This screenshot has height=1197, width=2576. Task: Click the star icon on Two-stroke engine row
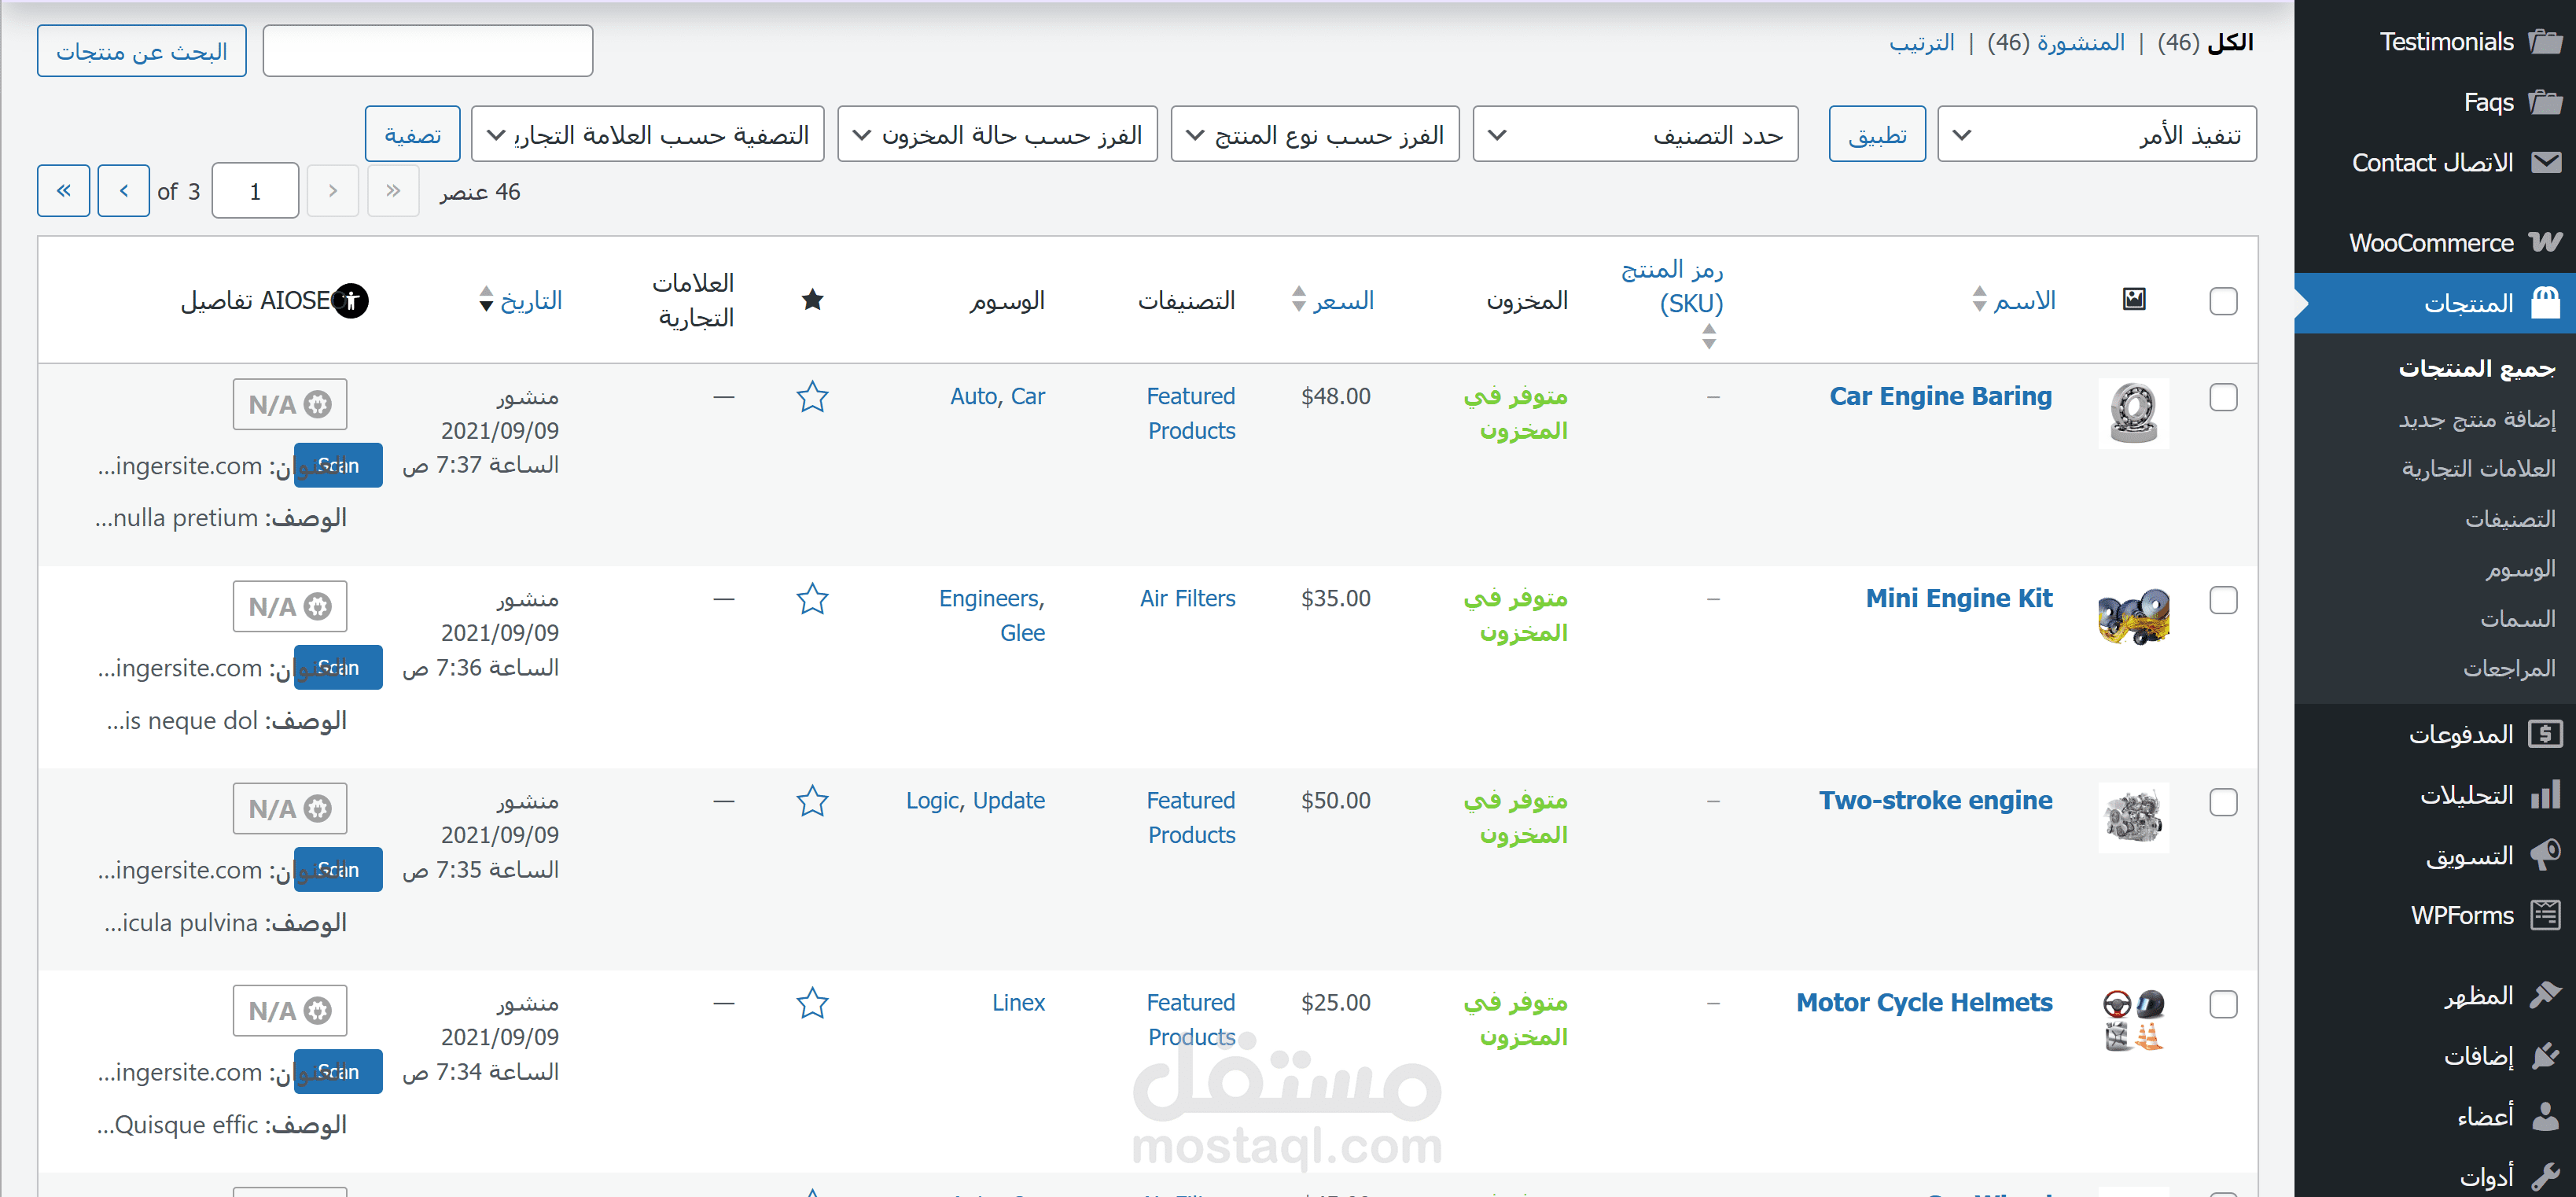coord(812,801)
